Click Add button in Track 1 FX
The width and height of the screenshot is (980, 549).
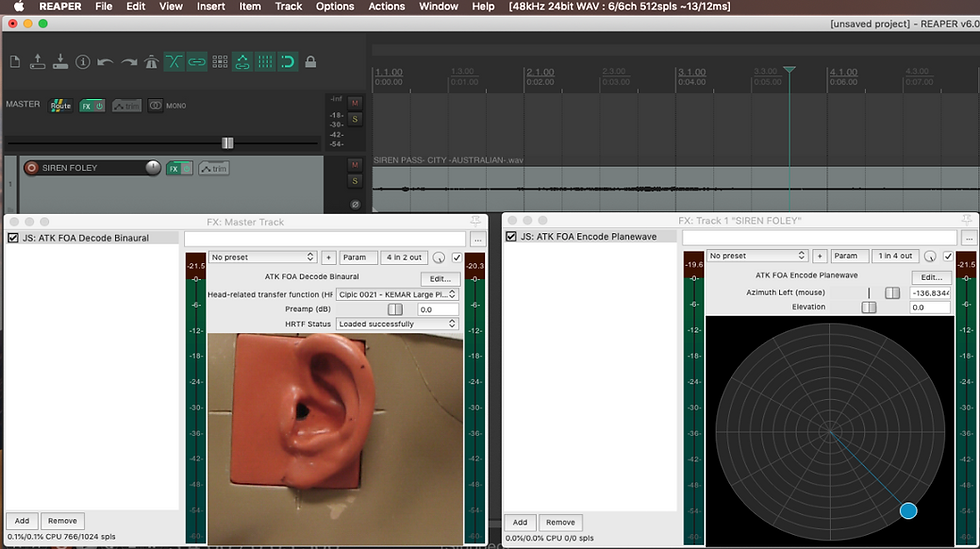pos(520,522)
